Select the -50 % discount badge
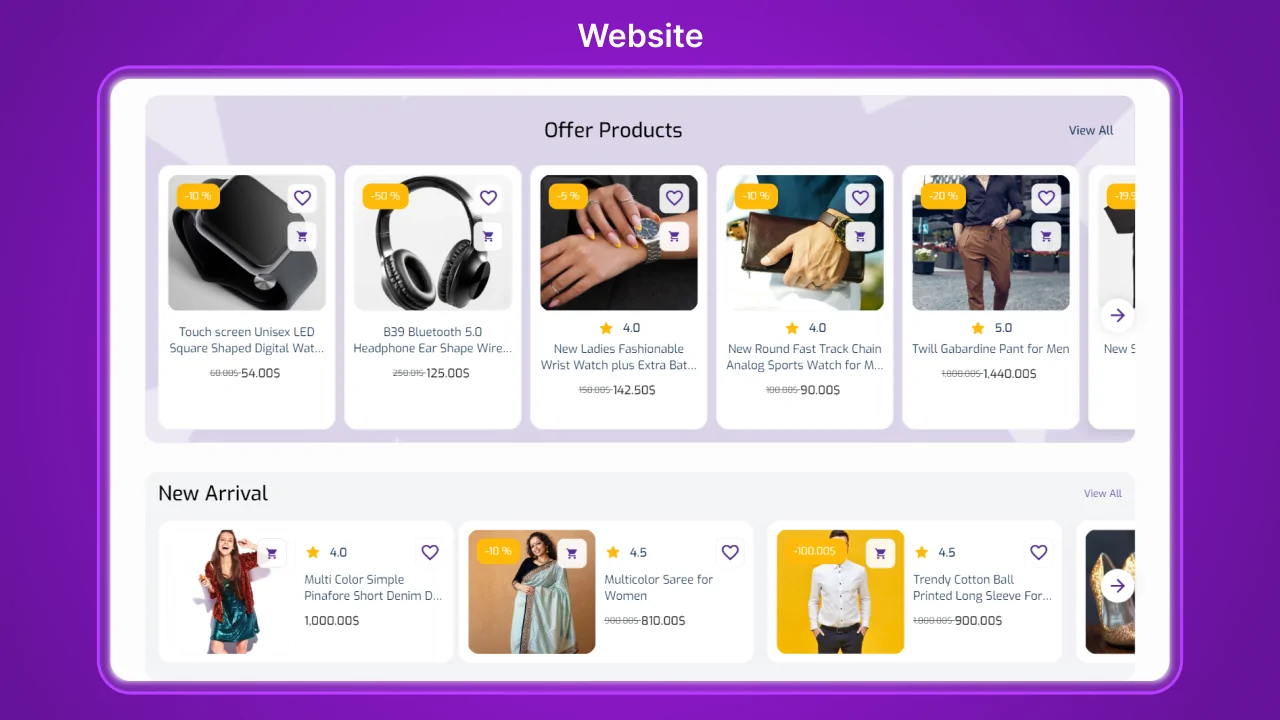Image resolution: width=1280 pixels, height=720 pixels. (385, 196)
